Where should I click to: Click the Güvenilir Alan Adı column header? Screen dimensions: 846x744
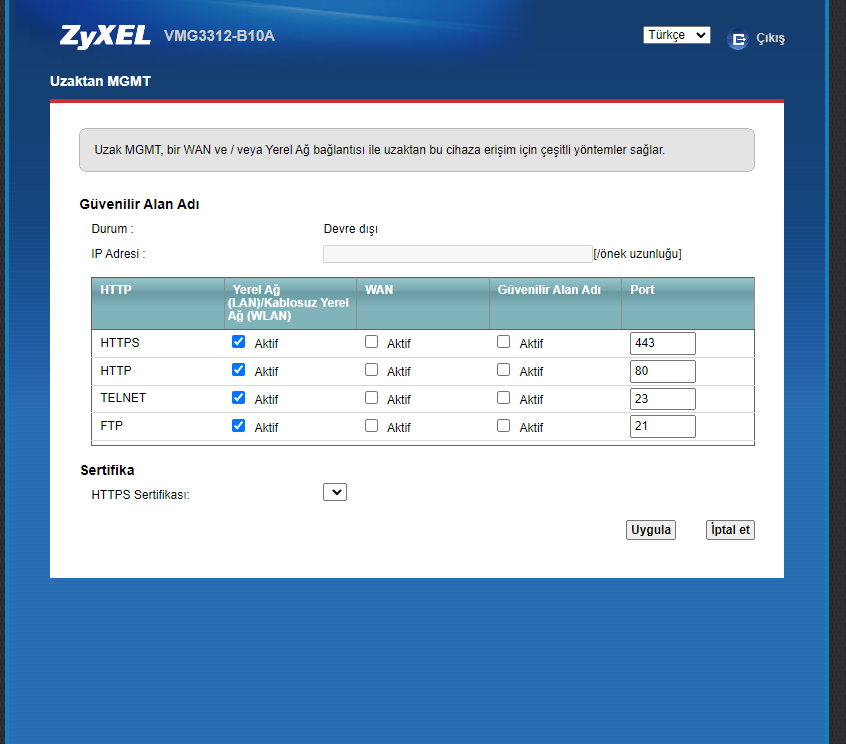(549, 290)
